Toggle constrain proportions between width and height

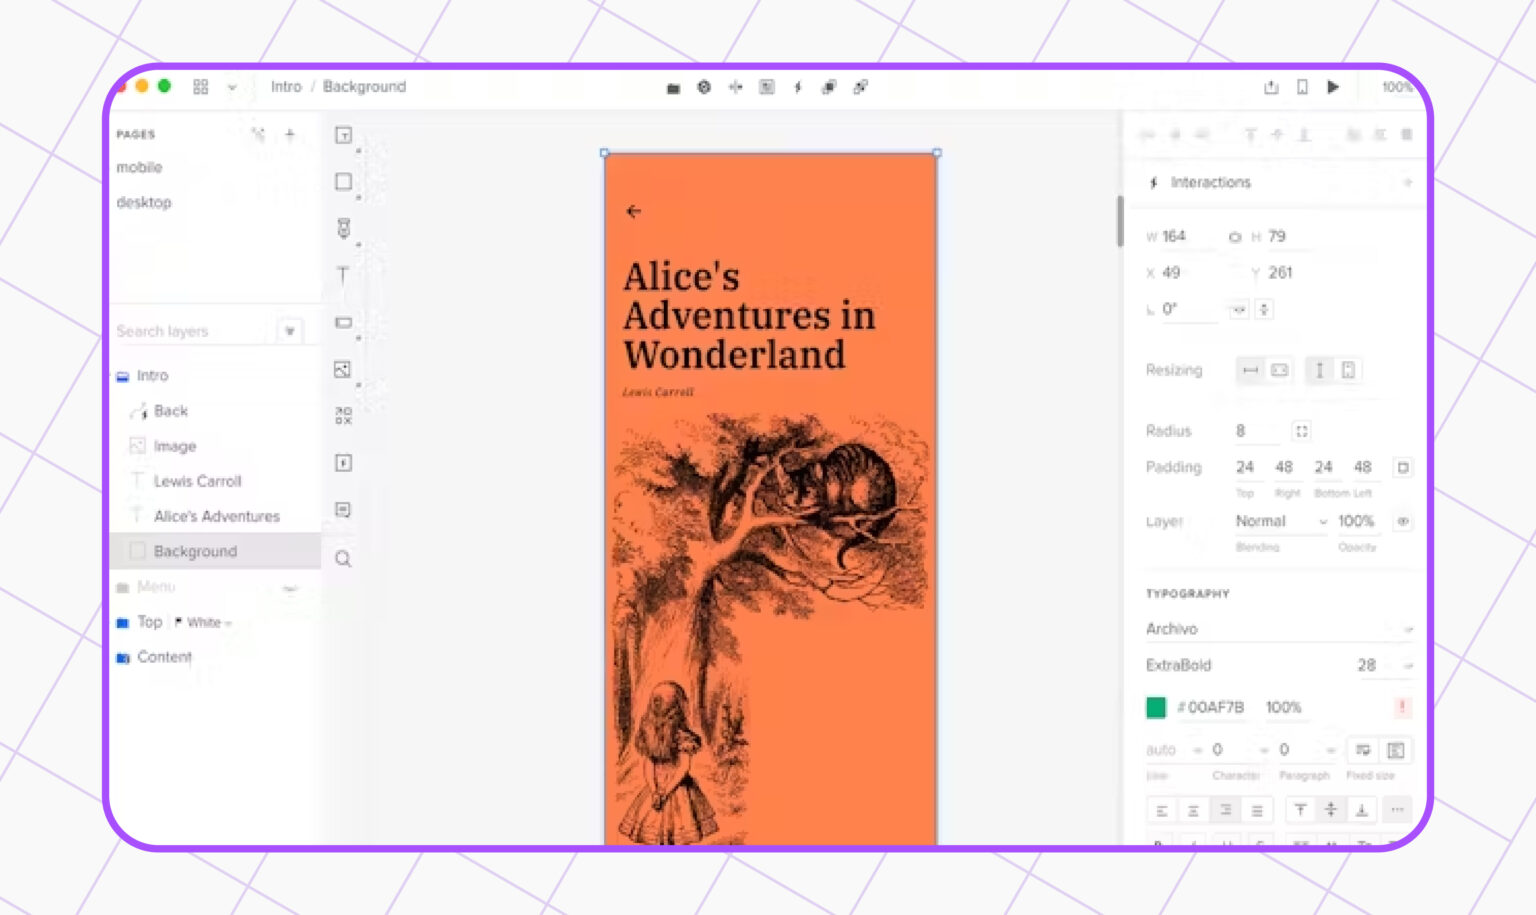(x=1235, y=236)
